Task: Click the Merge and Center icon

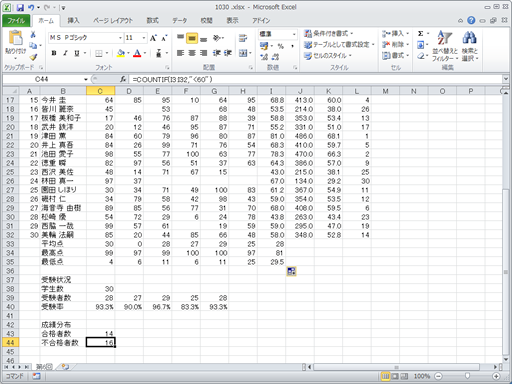Action: [243, 53]
